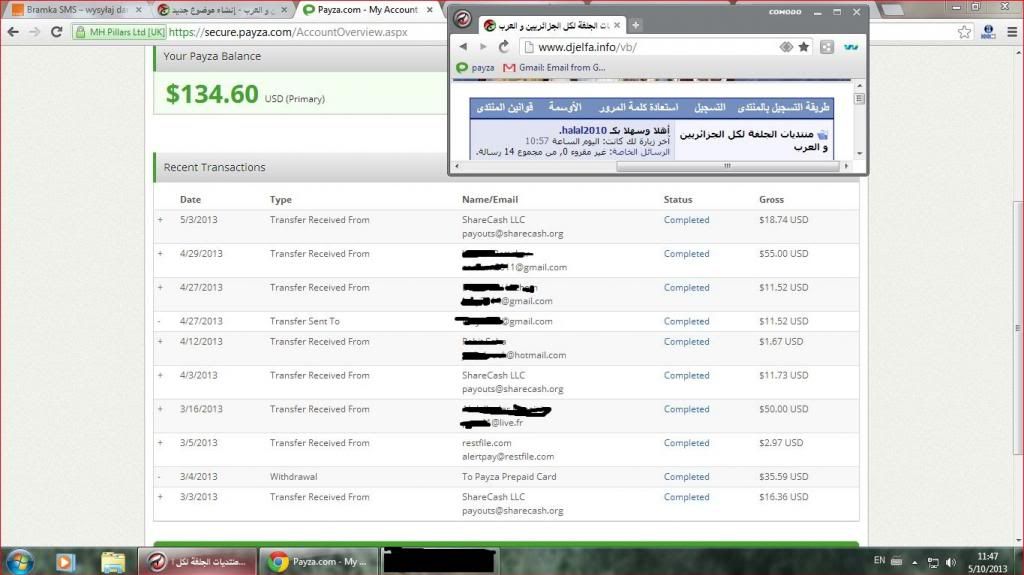Open Payza Chrome window from taskbar
Screen dimensions: 1024x575
[x=319, y=561]
